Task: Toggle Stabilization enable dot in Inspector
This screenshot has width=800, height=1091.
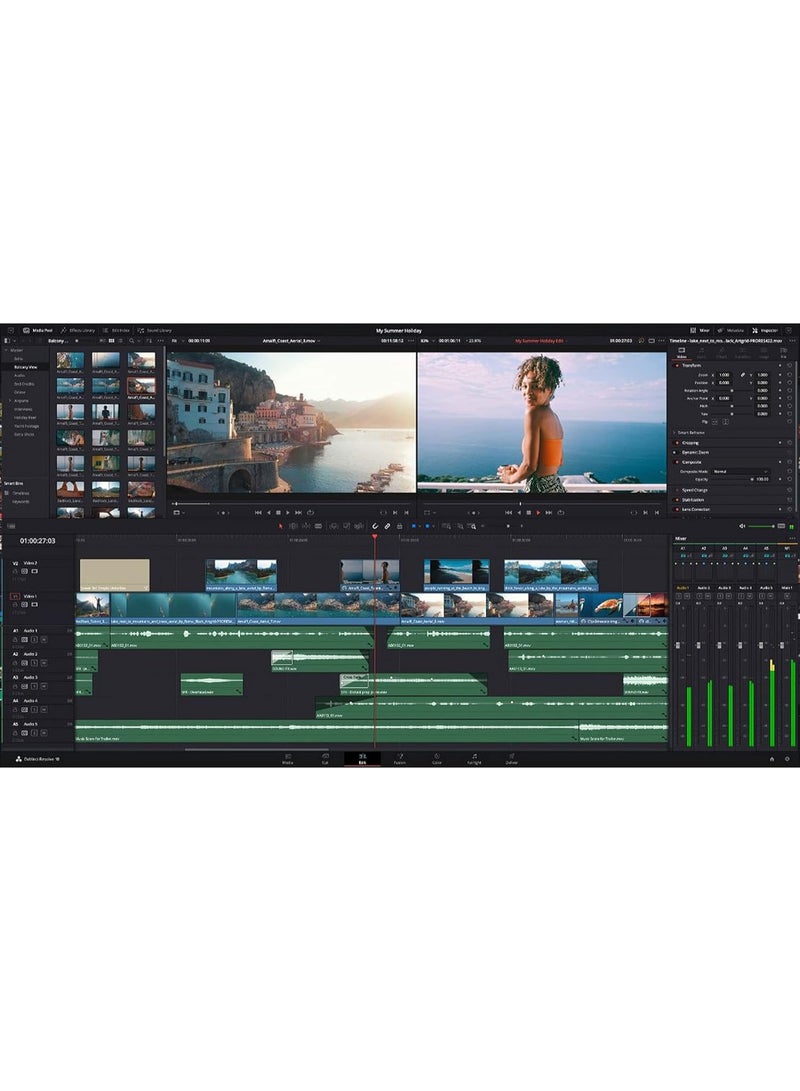Action: click(677, 500)
